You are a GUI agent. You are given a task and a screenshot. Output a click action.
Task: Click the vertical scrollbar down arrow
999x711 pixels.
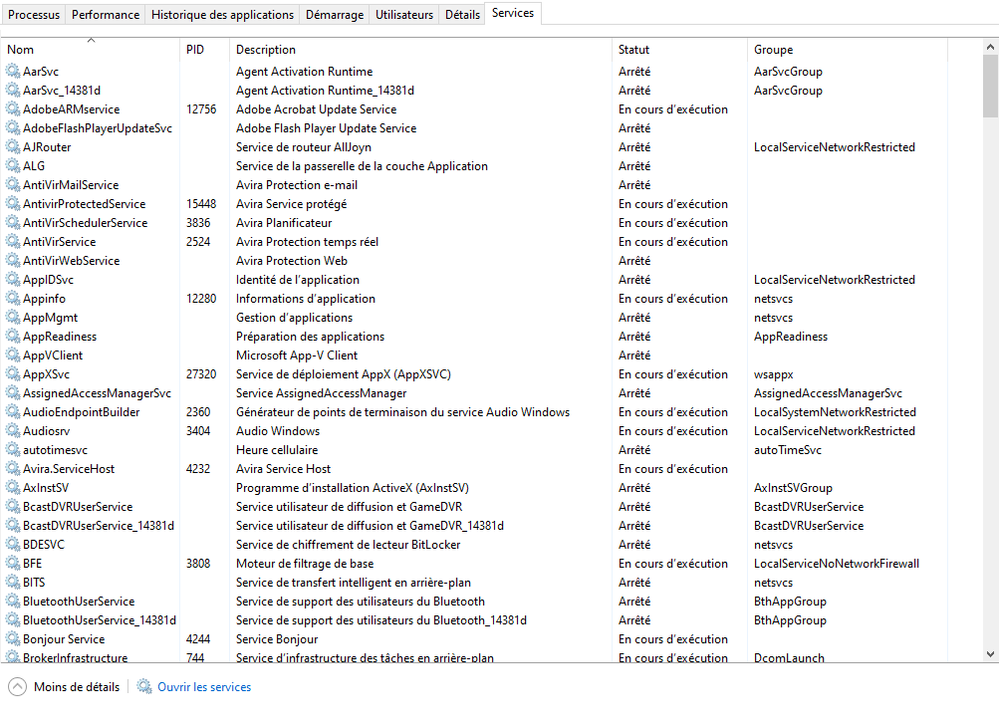tap(990, 654)
